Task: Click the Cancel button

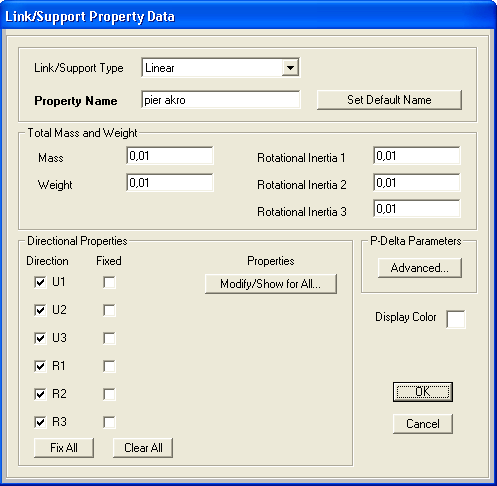Action: click(x=423, y=424)
